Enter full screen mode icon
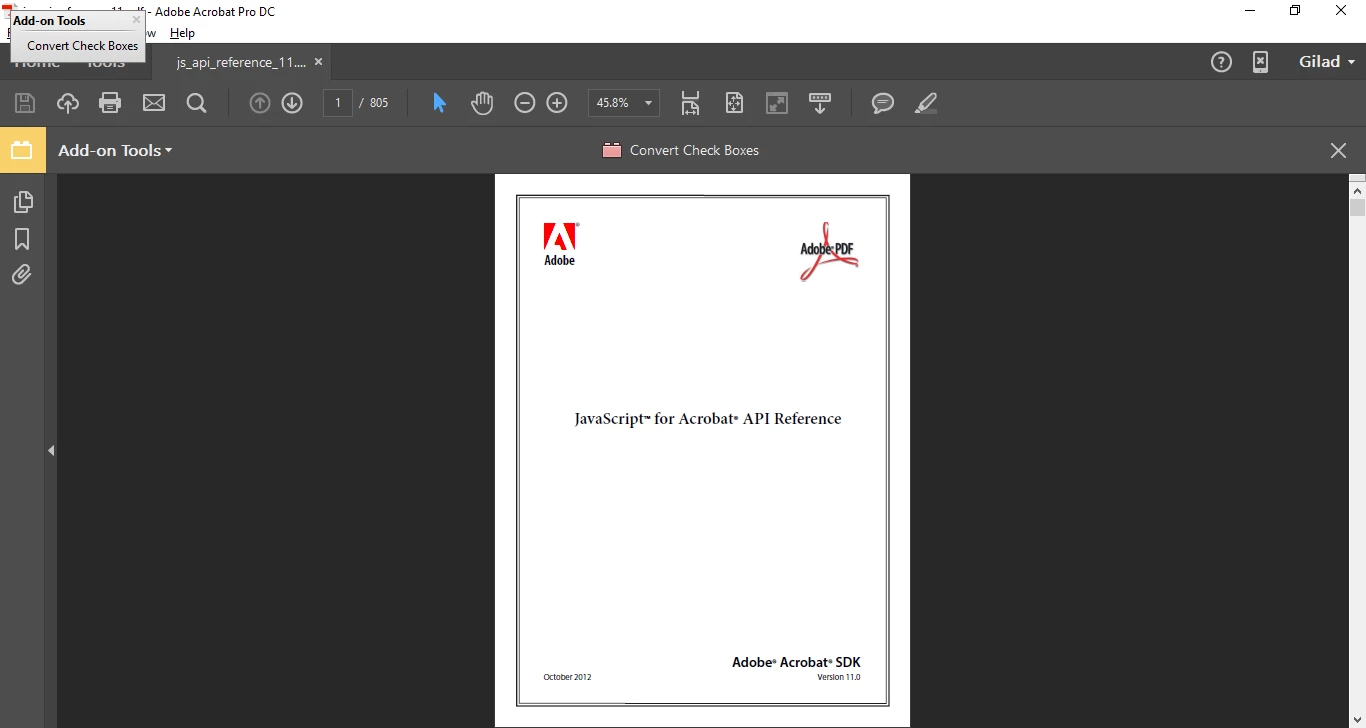 tap(777, 103)
